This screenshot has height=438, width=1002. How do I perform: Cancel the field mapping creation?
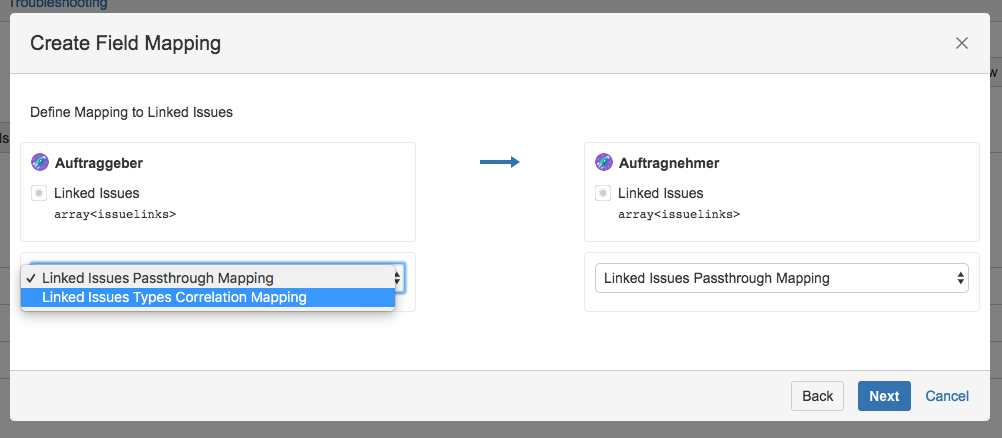pos(946,396)
